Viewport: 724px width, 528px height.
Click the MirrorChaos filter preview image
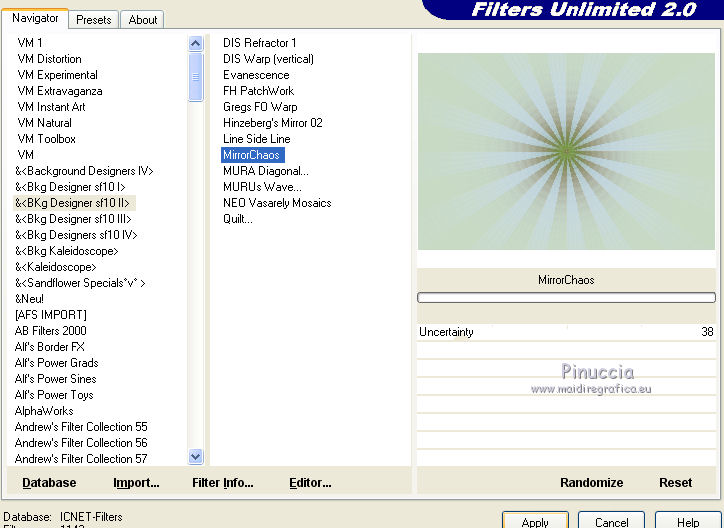566,151
